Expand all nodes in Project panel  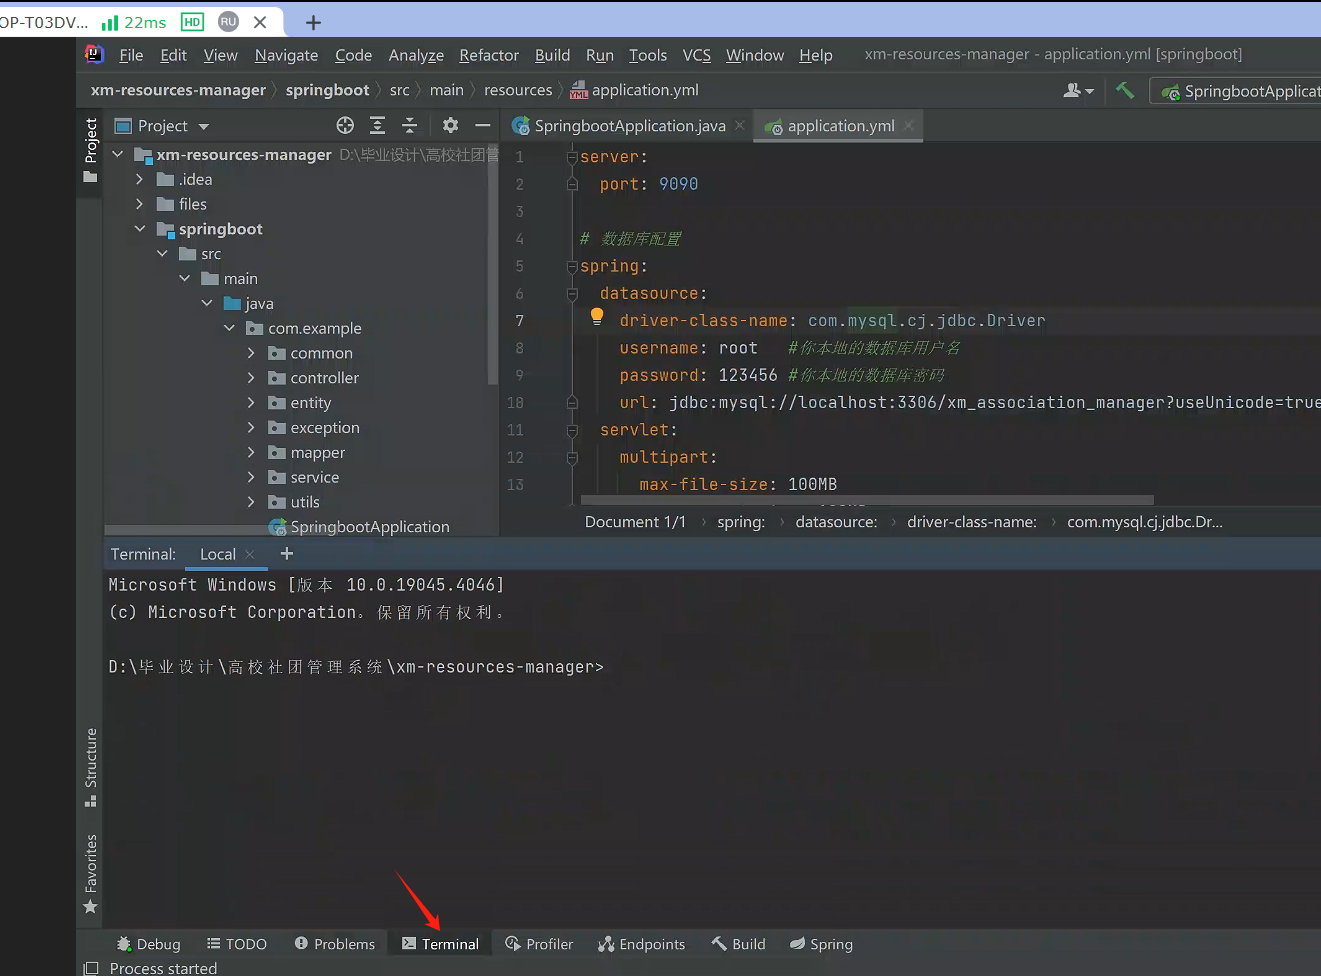[377, 125]
